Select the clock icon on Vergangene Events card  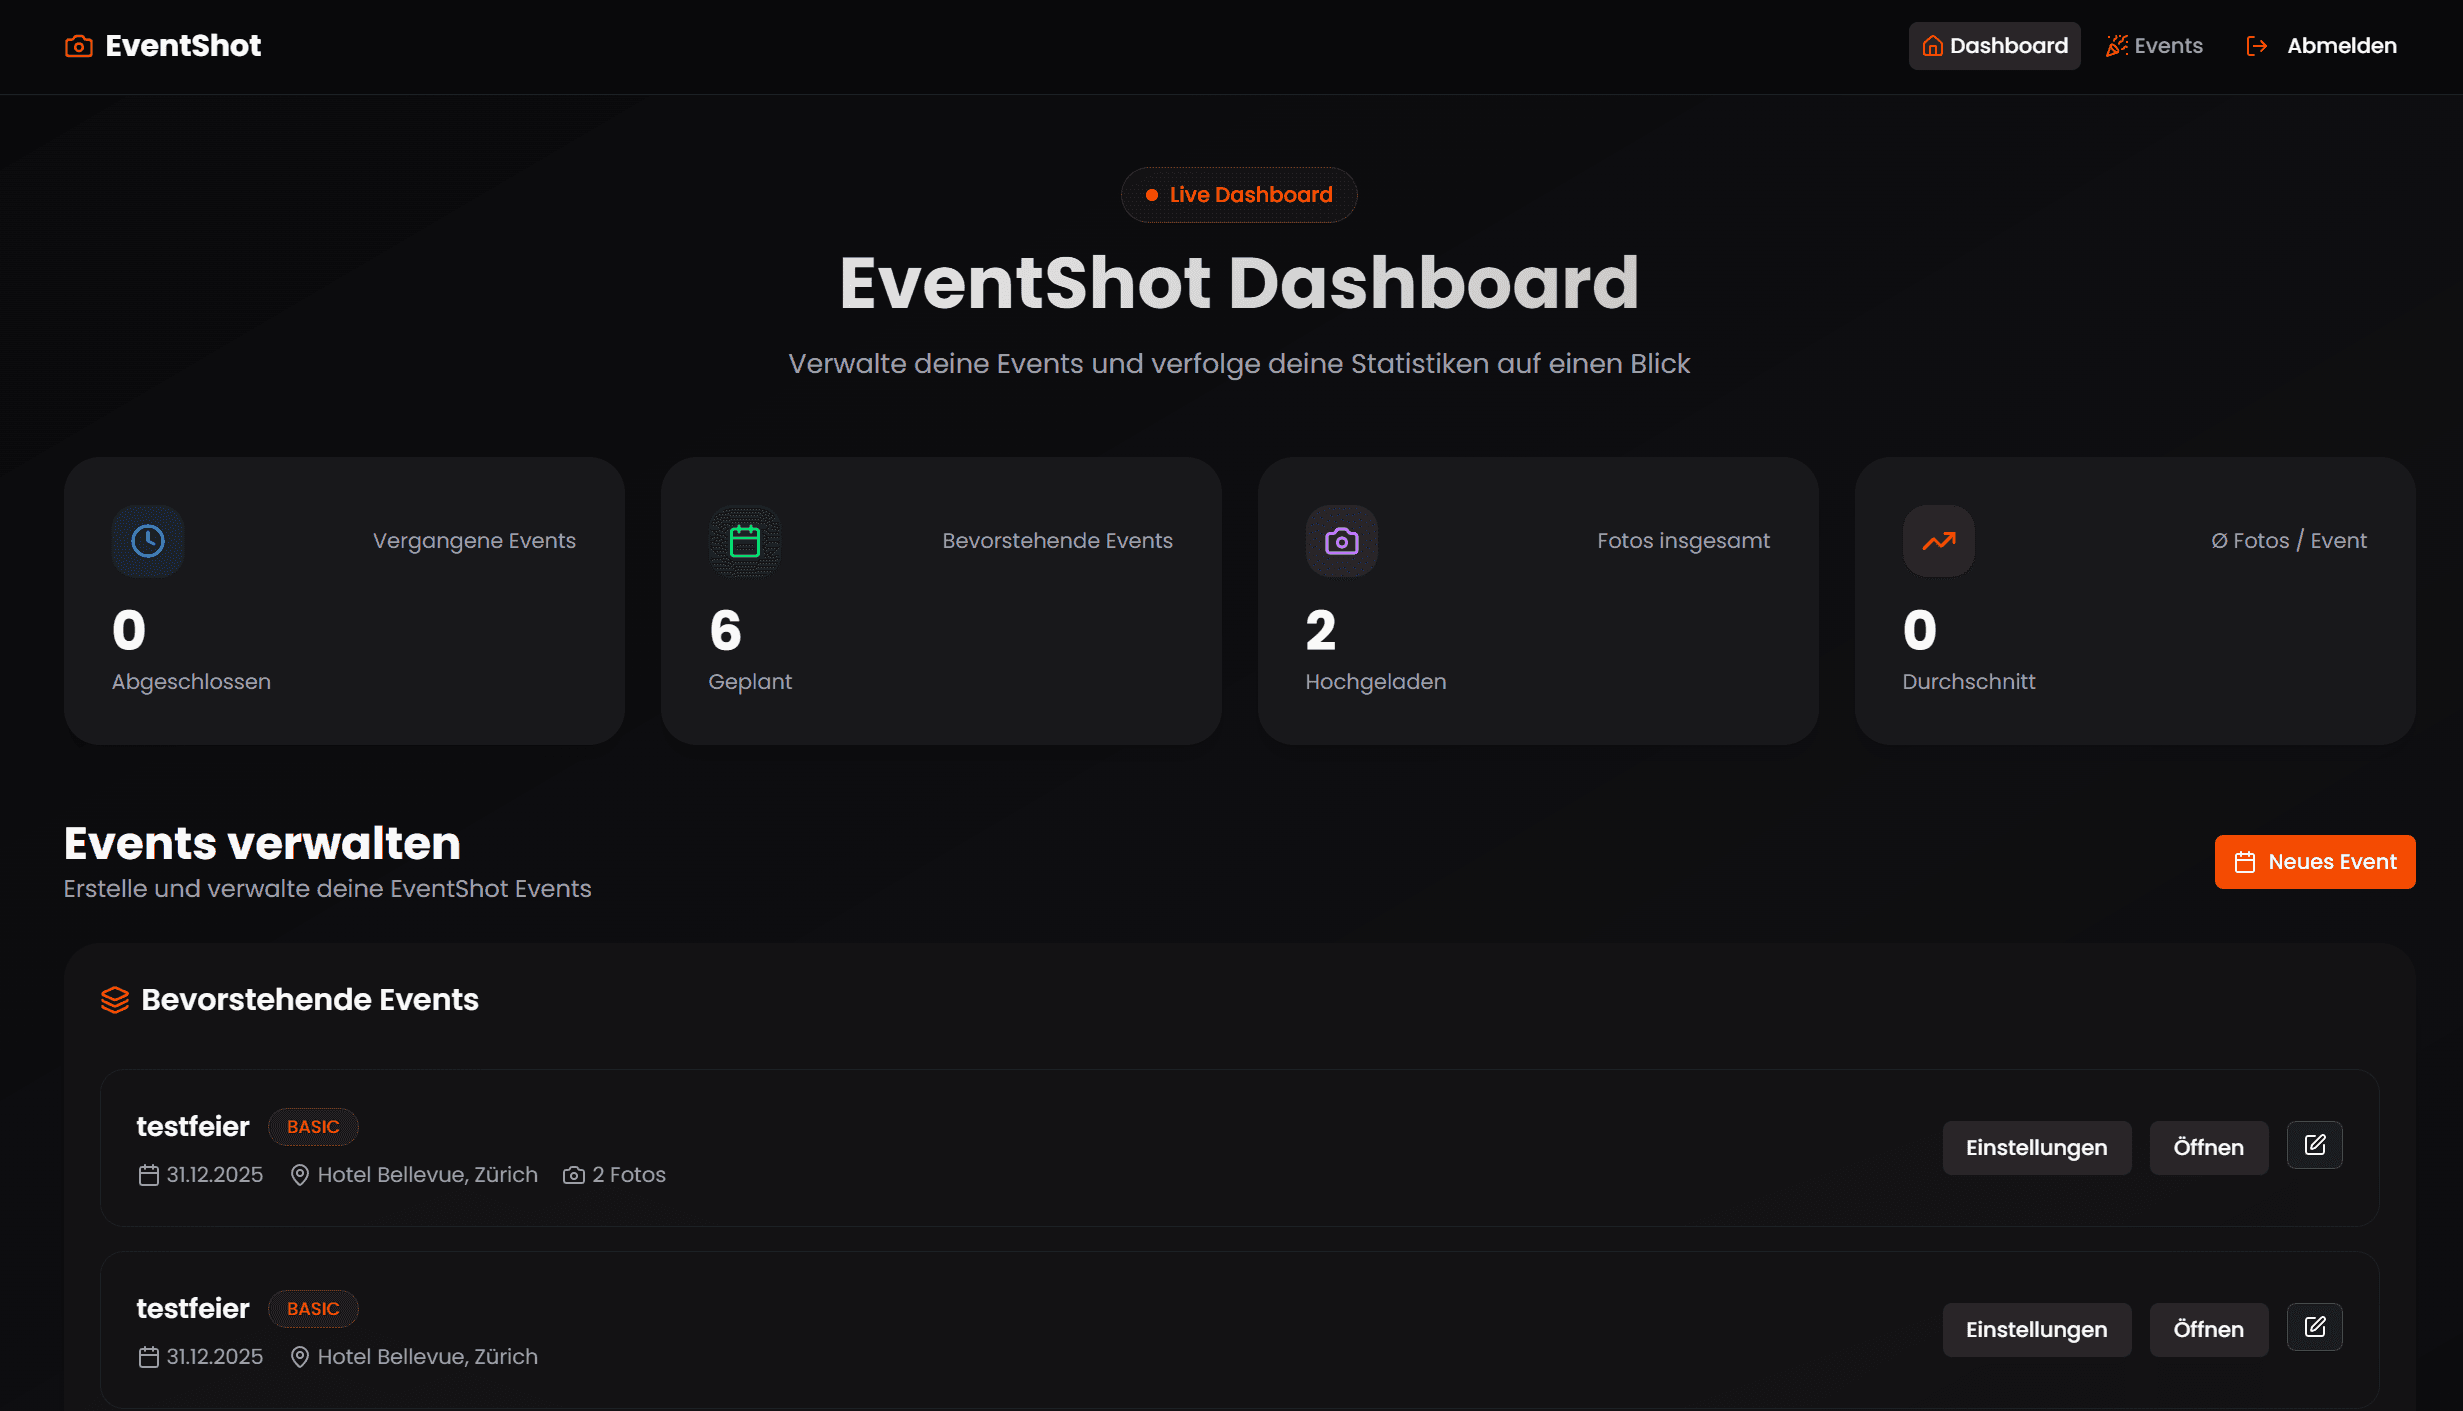[x=147, y=541]
